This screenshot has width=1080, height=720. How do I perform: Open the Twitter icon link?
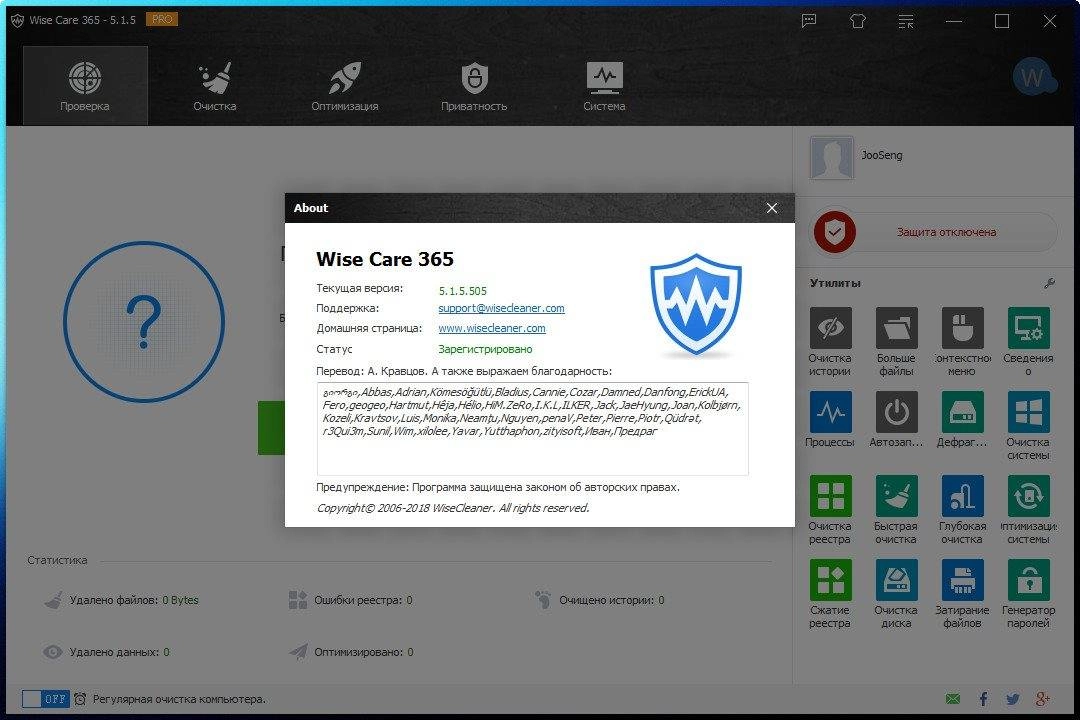point(1012,699)
